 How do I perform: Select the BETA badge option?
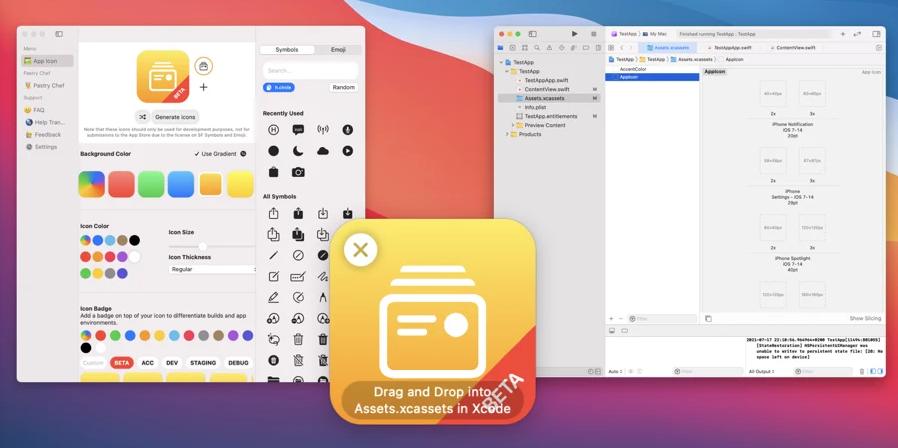pyautogui.click(x=121, y=363)
